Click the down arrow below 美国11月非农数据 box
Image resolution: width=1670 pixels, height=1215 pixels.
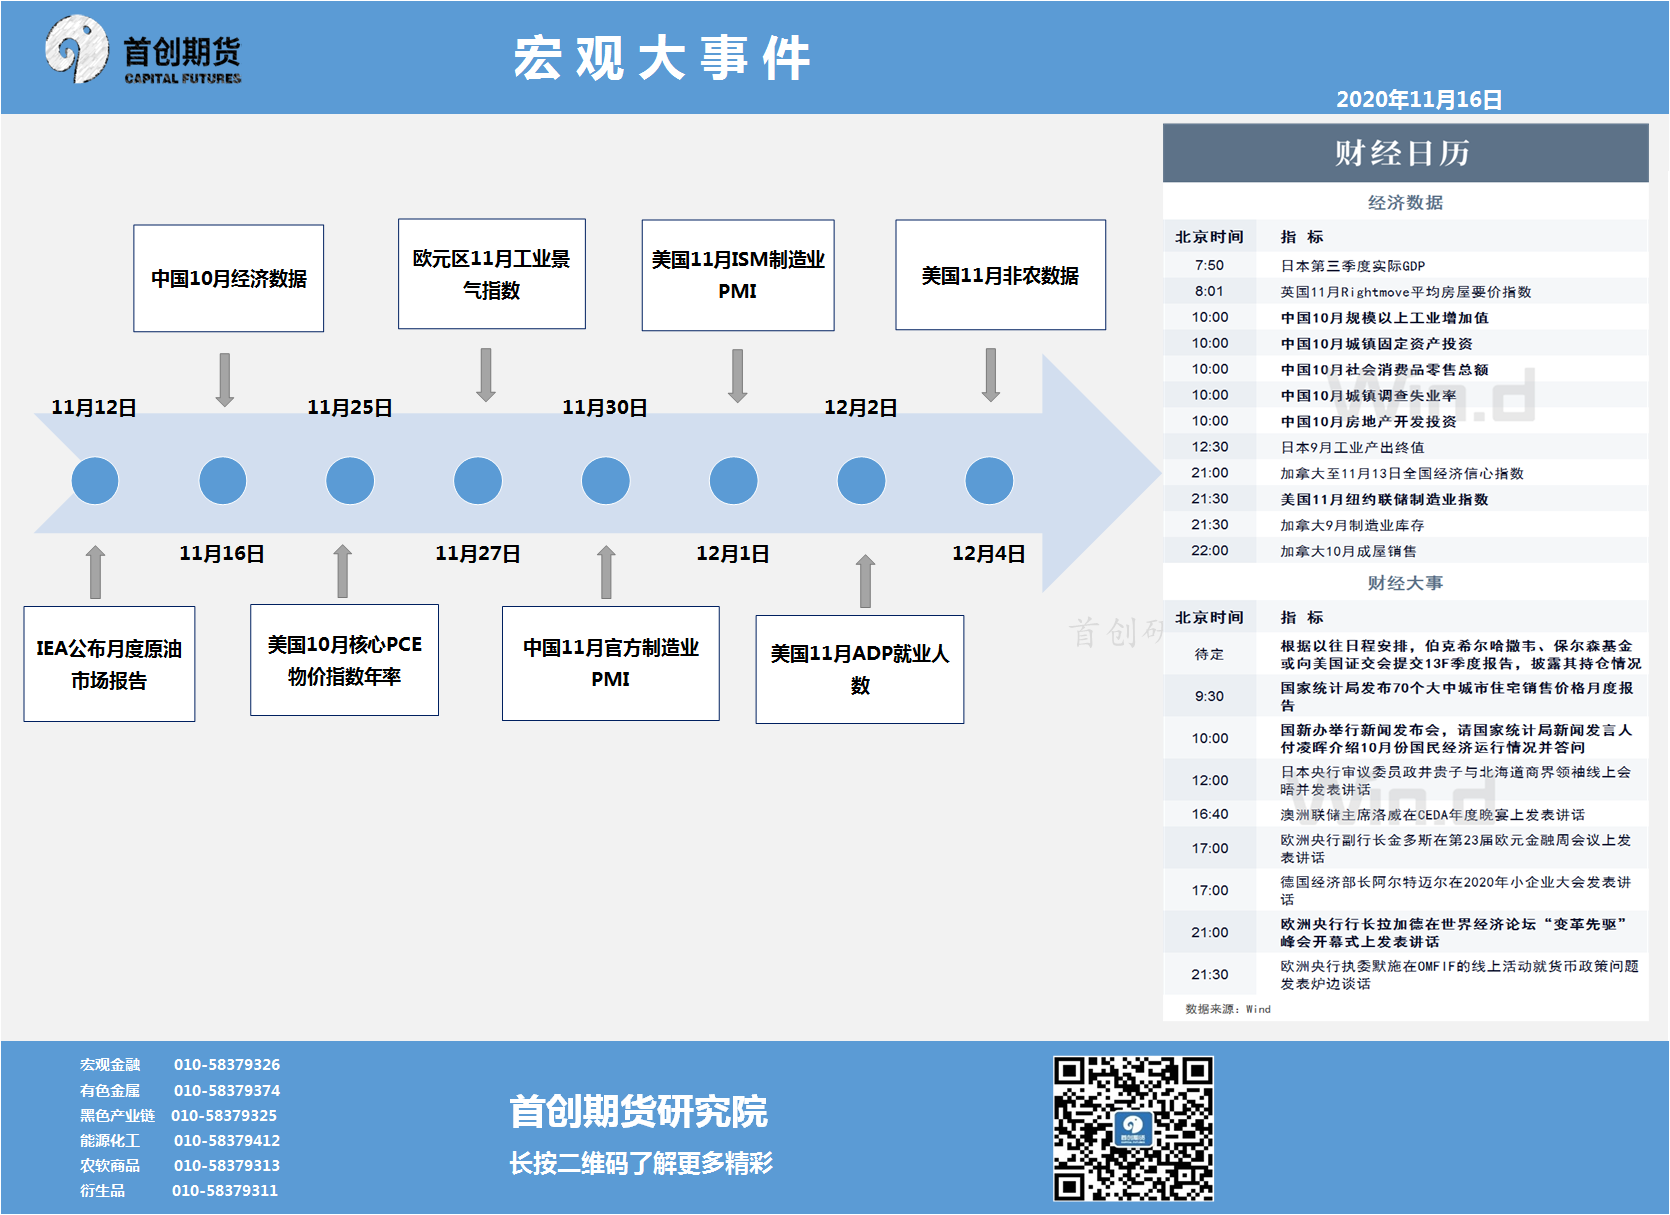(x=990, y=375)
